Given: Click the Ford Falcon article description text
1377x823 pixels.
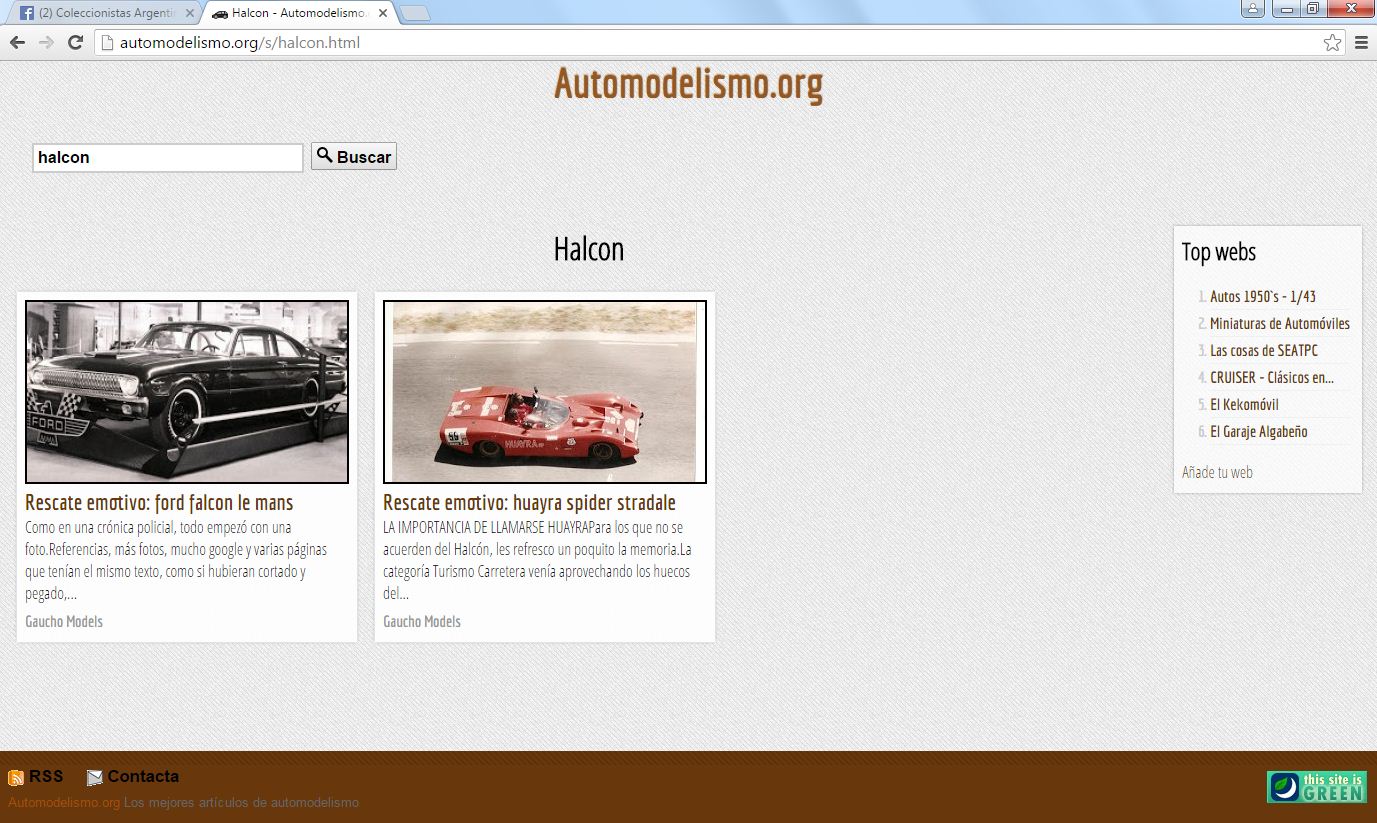Looking at the screenshot, I should 177,560.
